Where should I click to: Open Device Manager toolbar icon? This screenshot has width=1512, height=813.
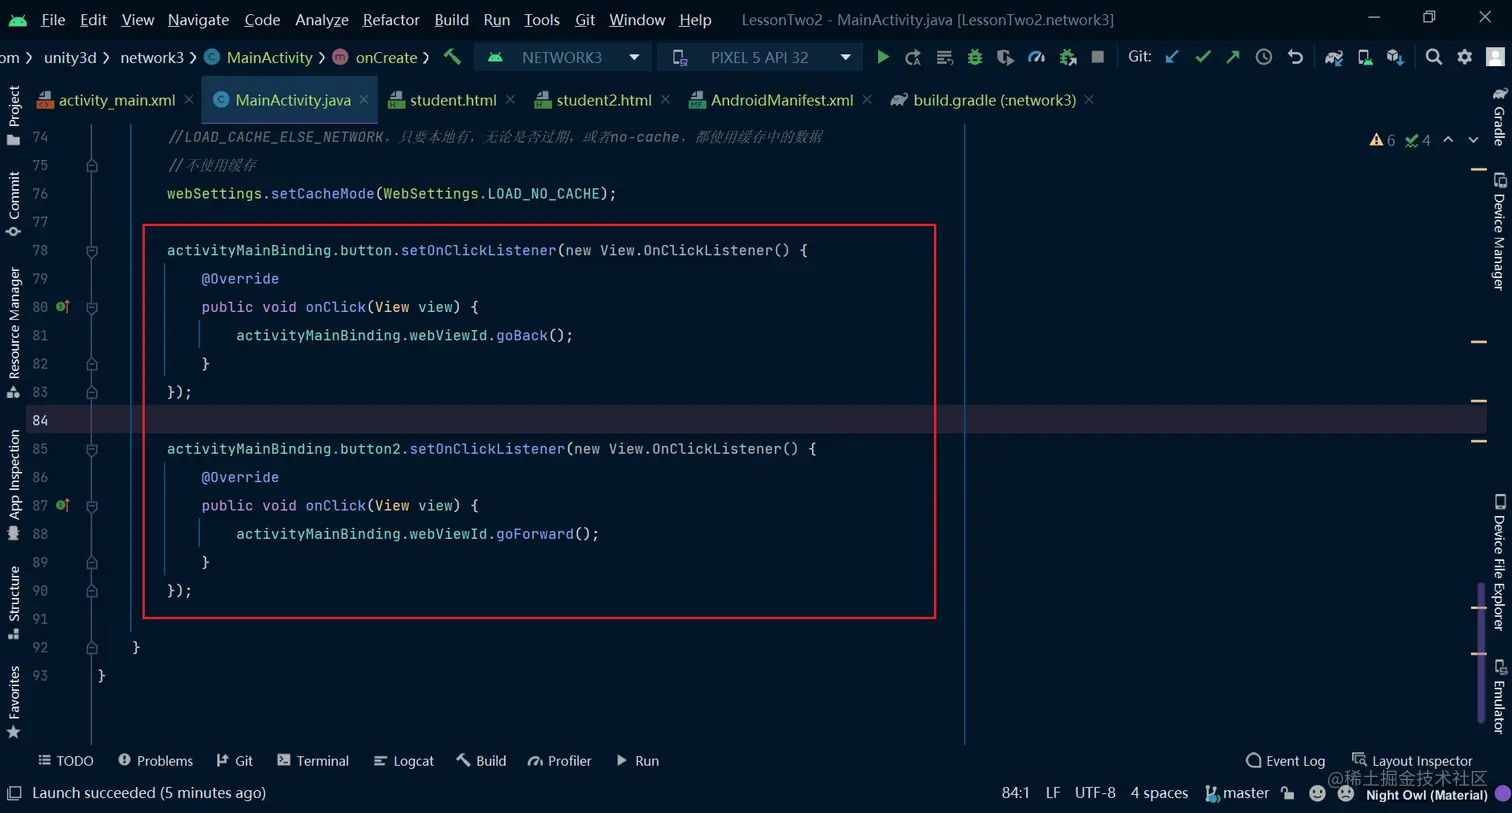click(x=1365, y=57)
